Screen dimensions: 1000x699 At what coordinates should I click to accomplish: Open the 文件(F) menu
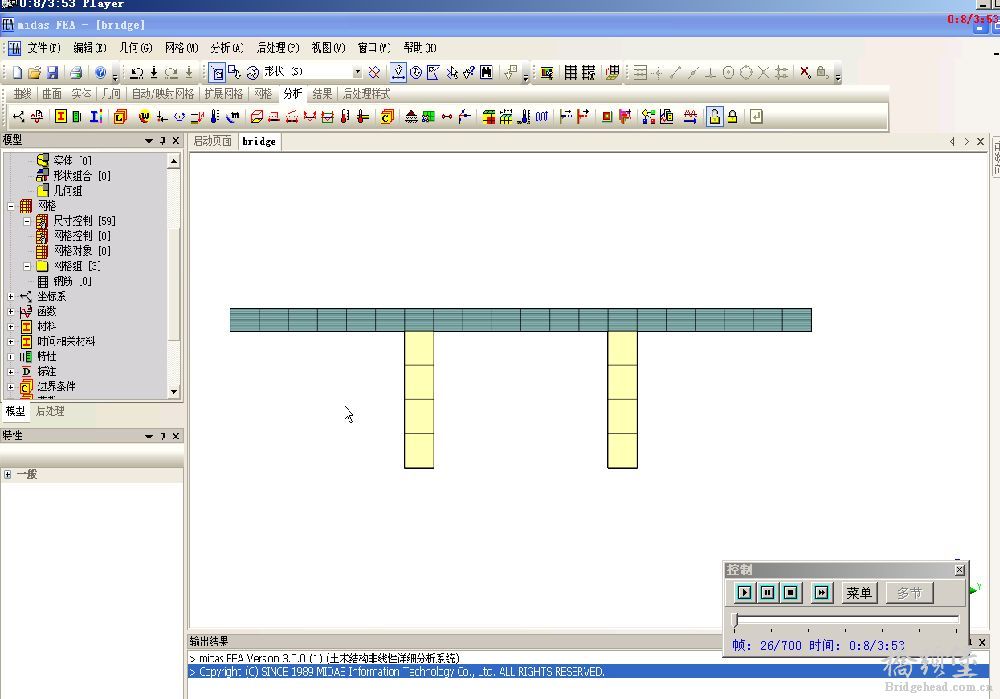coord(43,48)
